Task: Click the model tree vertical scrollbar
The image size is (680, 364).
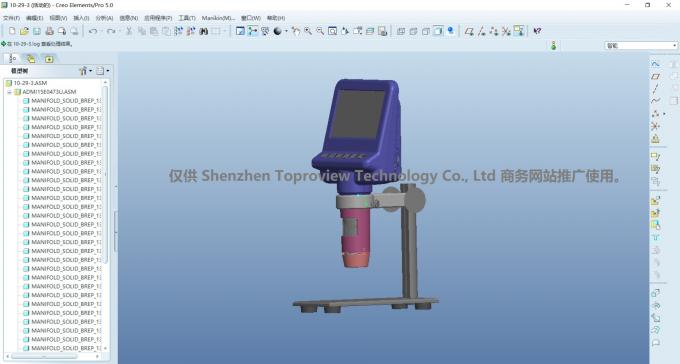Action: pyautogui.click(x=105, y=174)
